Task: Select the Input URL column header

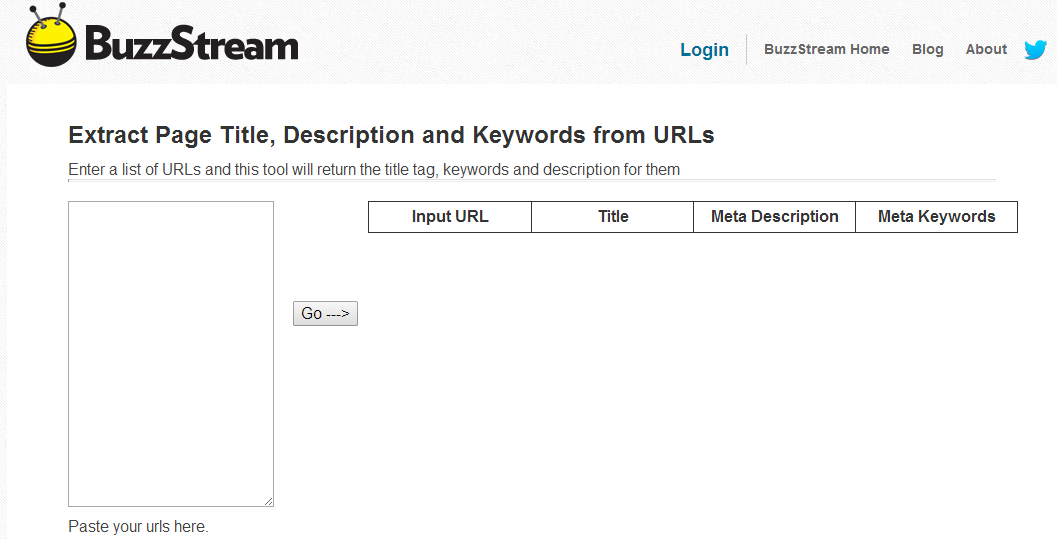Action: click(x=450, y=217)
